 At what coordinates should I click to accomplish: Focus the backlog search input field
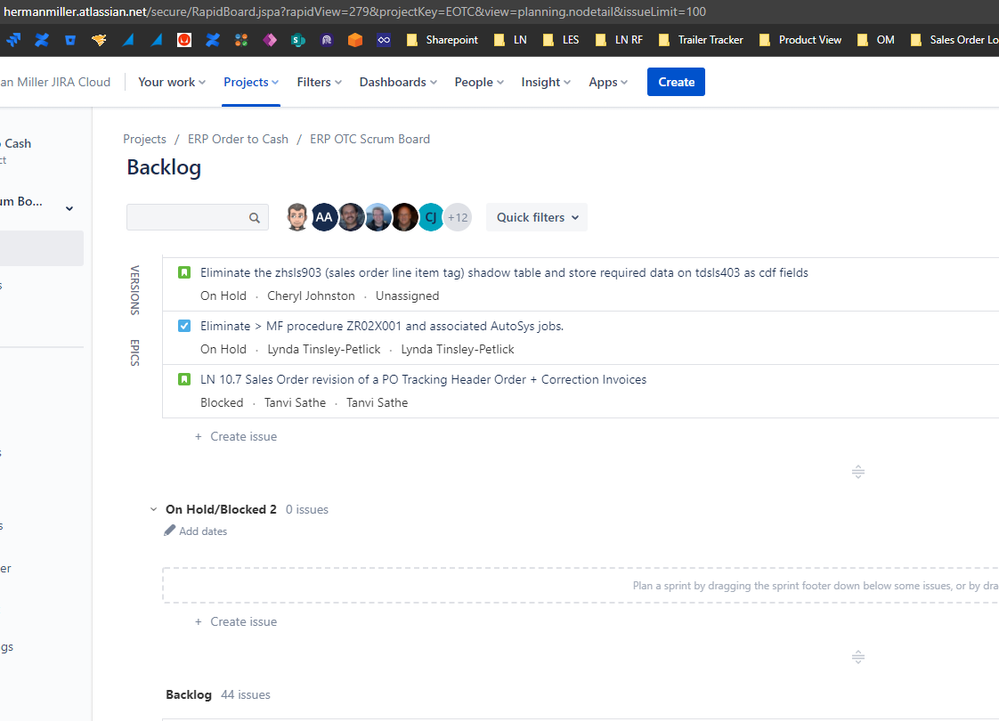click(198, 217)
